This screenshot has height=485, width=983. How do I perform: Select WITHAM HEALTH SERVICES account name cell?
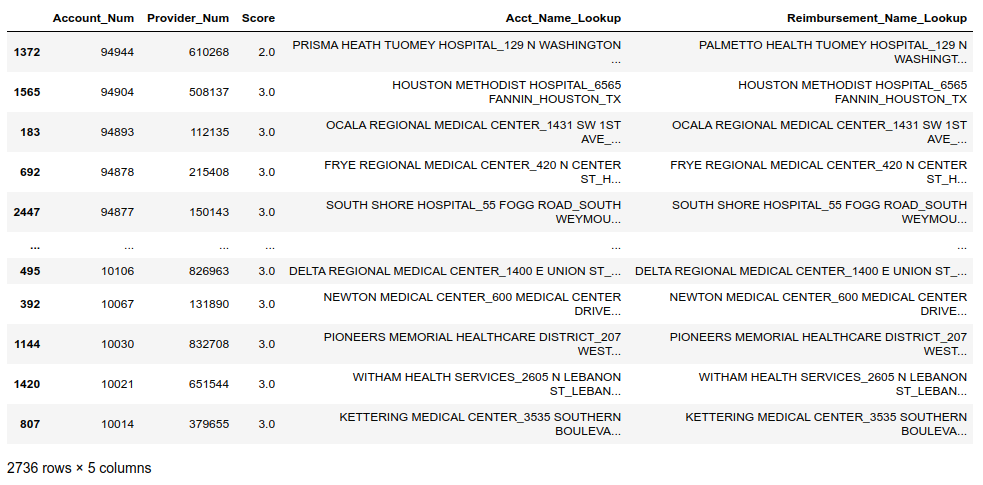(x=486, y=384)
